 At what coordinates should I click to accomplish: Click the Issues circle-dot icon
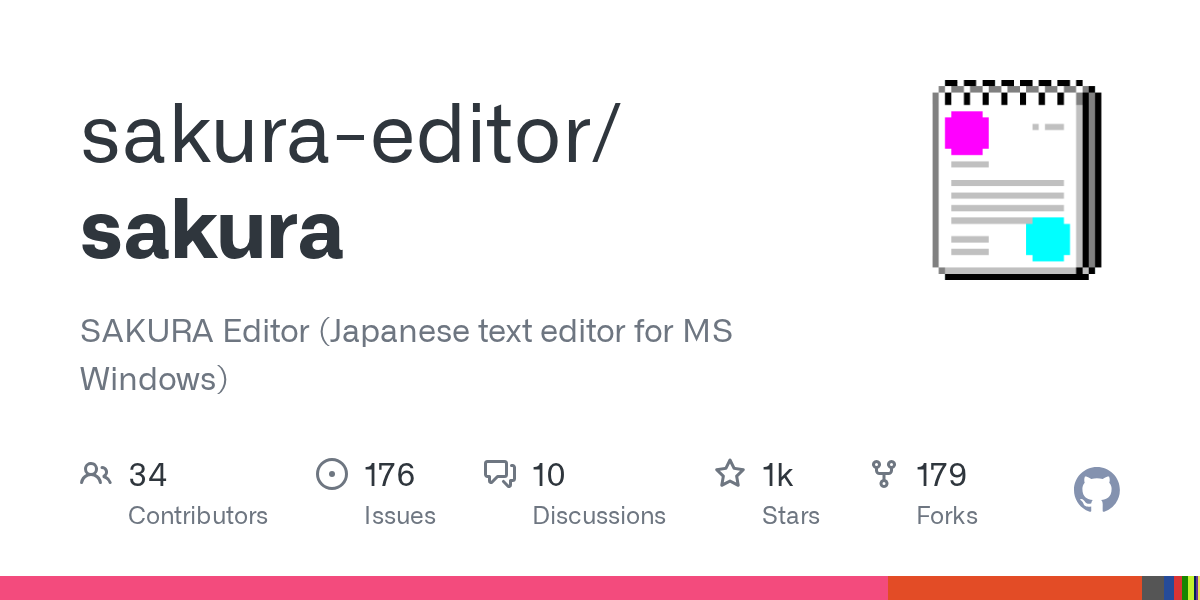331,474
